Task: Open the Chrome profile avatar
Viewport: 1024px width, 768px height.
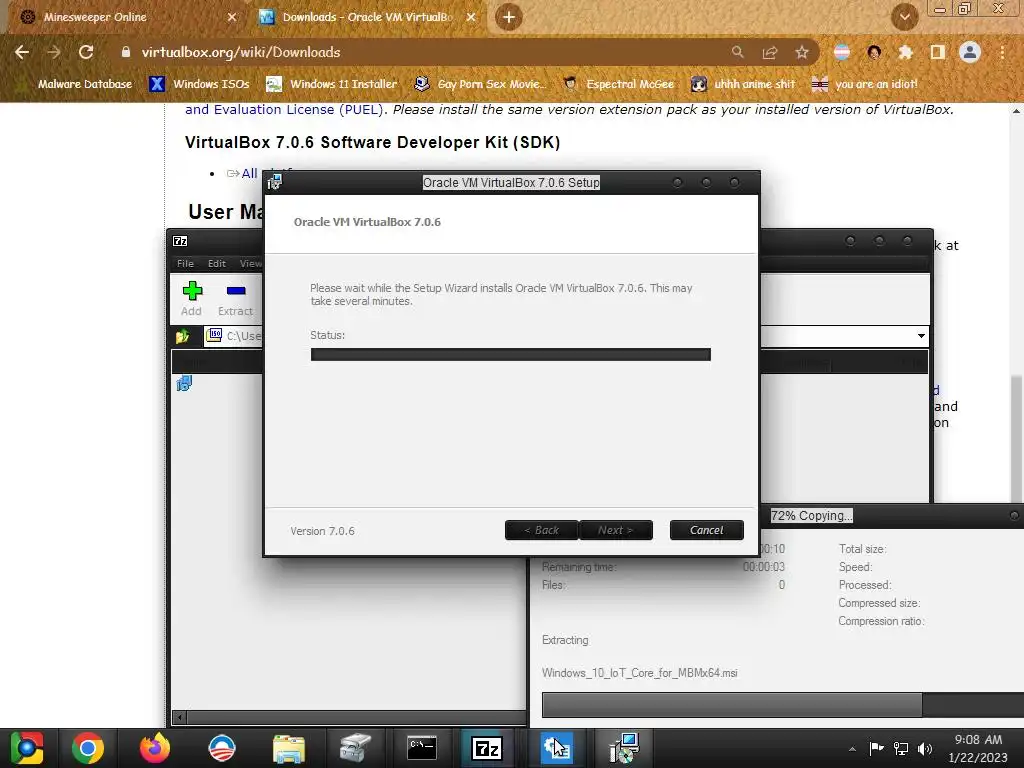Action: coord(970,52)
